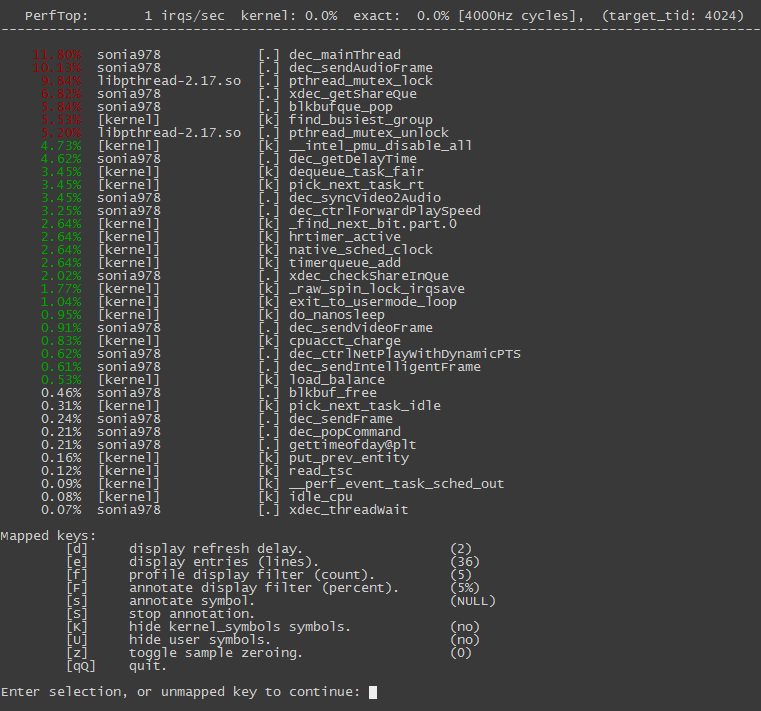This screenshot has width=761, height=711.
Task: Click the (NULL) annotate symbol value
Action: point(473,601)
